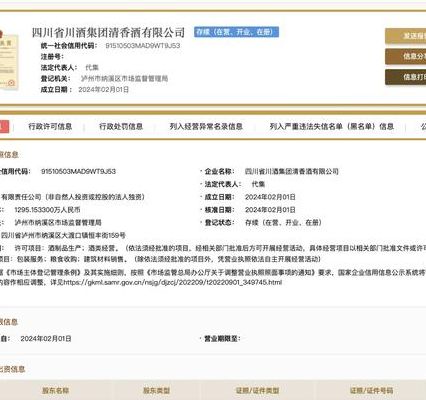Click the 证照/证件类型 column header
Screen dimensions: 426x400
(x=257, y=390)
